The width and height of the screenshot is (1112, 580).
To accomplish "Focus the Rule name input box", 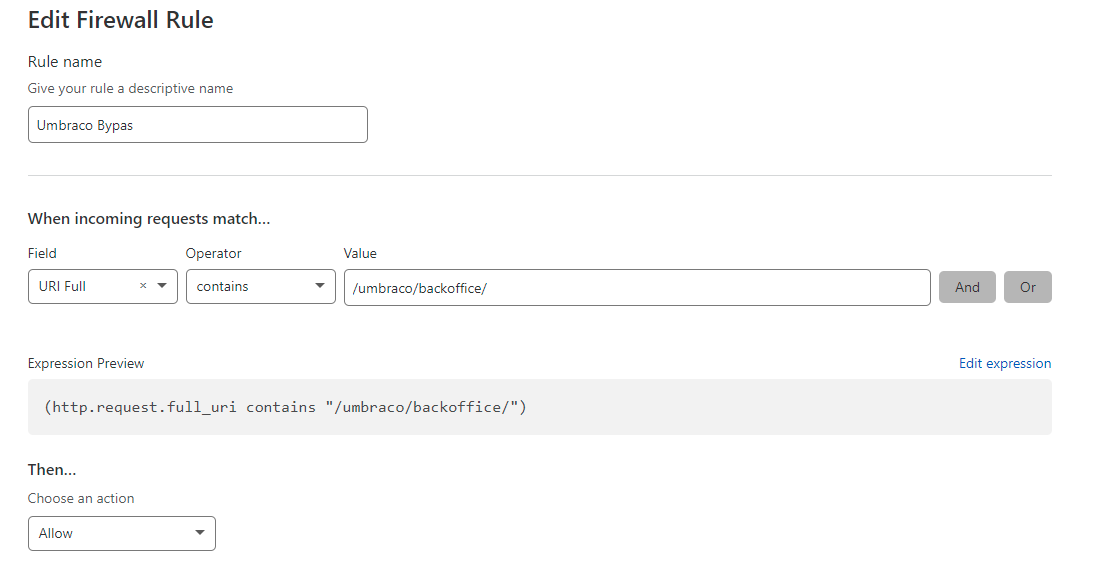I will (x=198, y=125).
